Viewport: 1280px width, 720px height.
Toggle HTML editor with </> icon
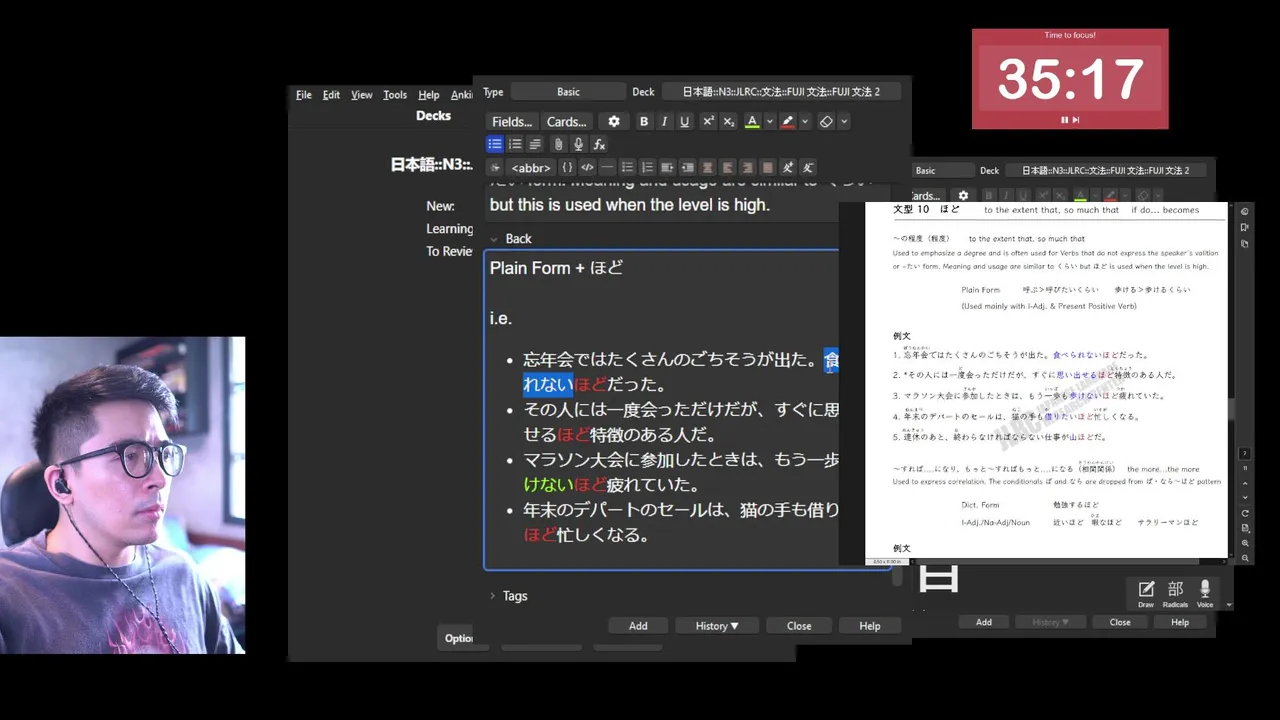coord(587,168)
